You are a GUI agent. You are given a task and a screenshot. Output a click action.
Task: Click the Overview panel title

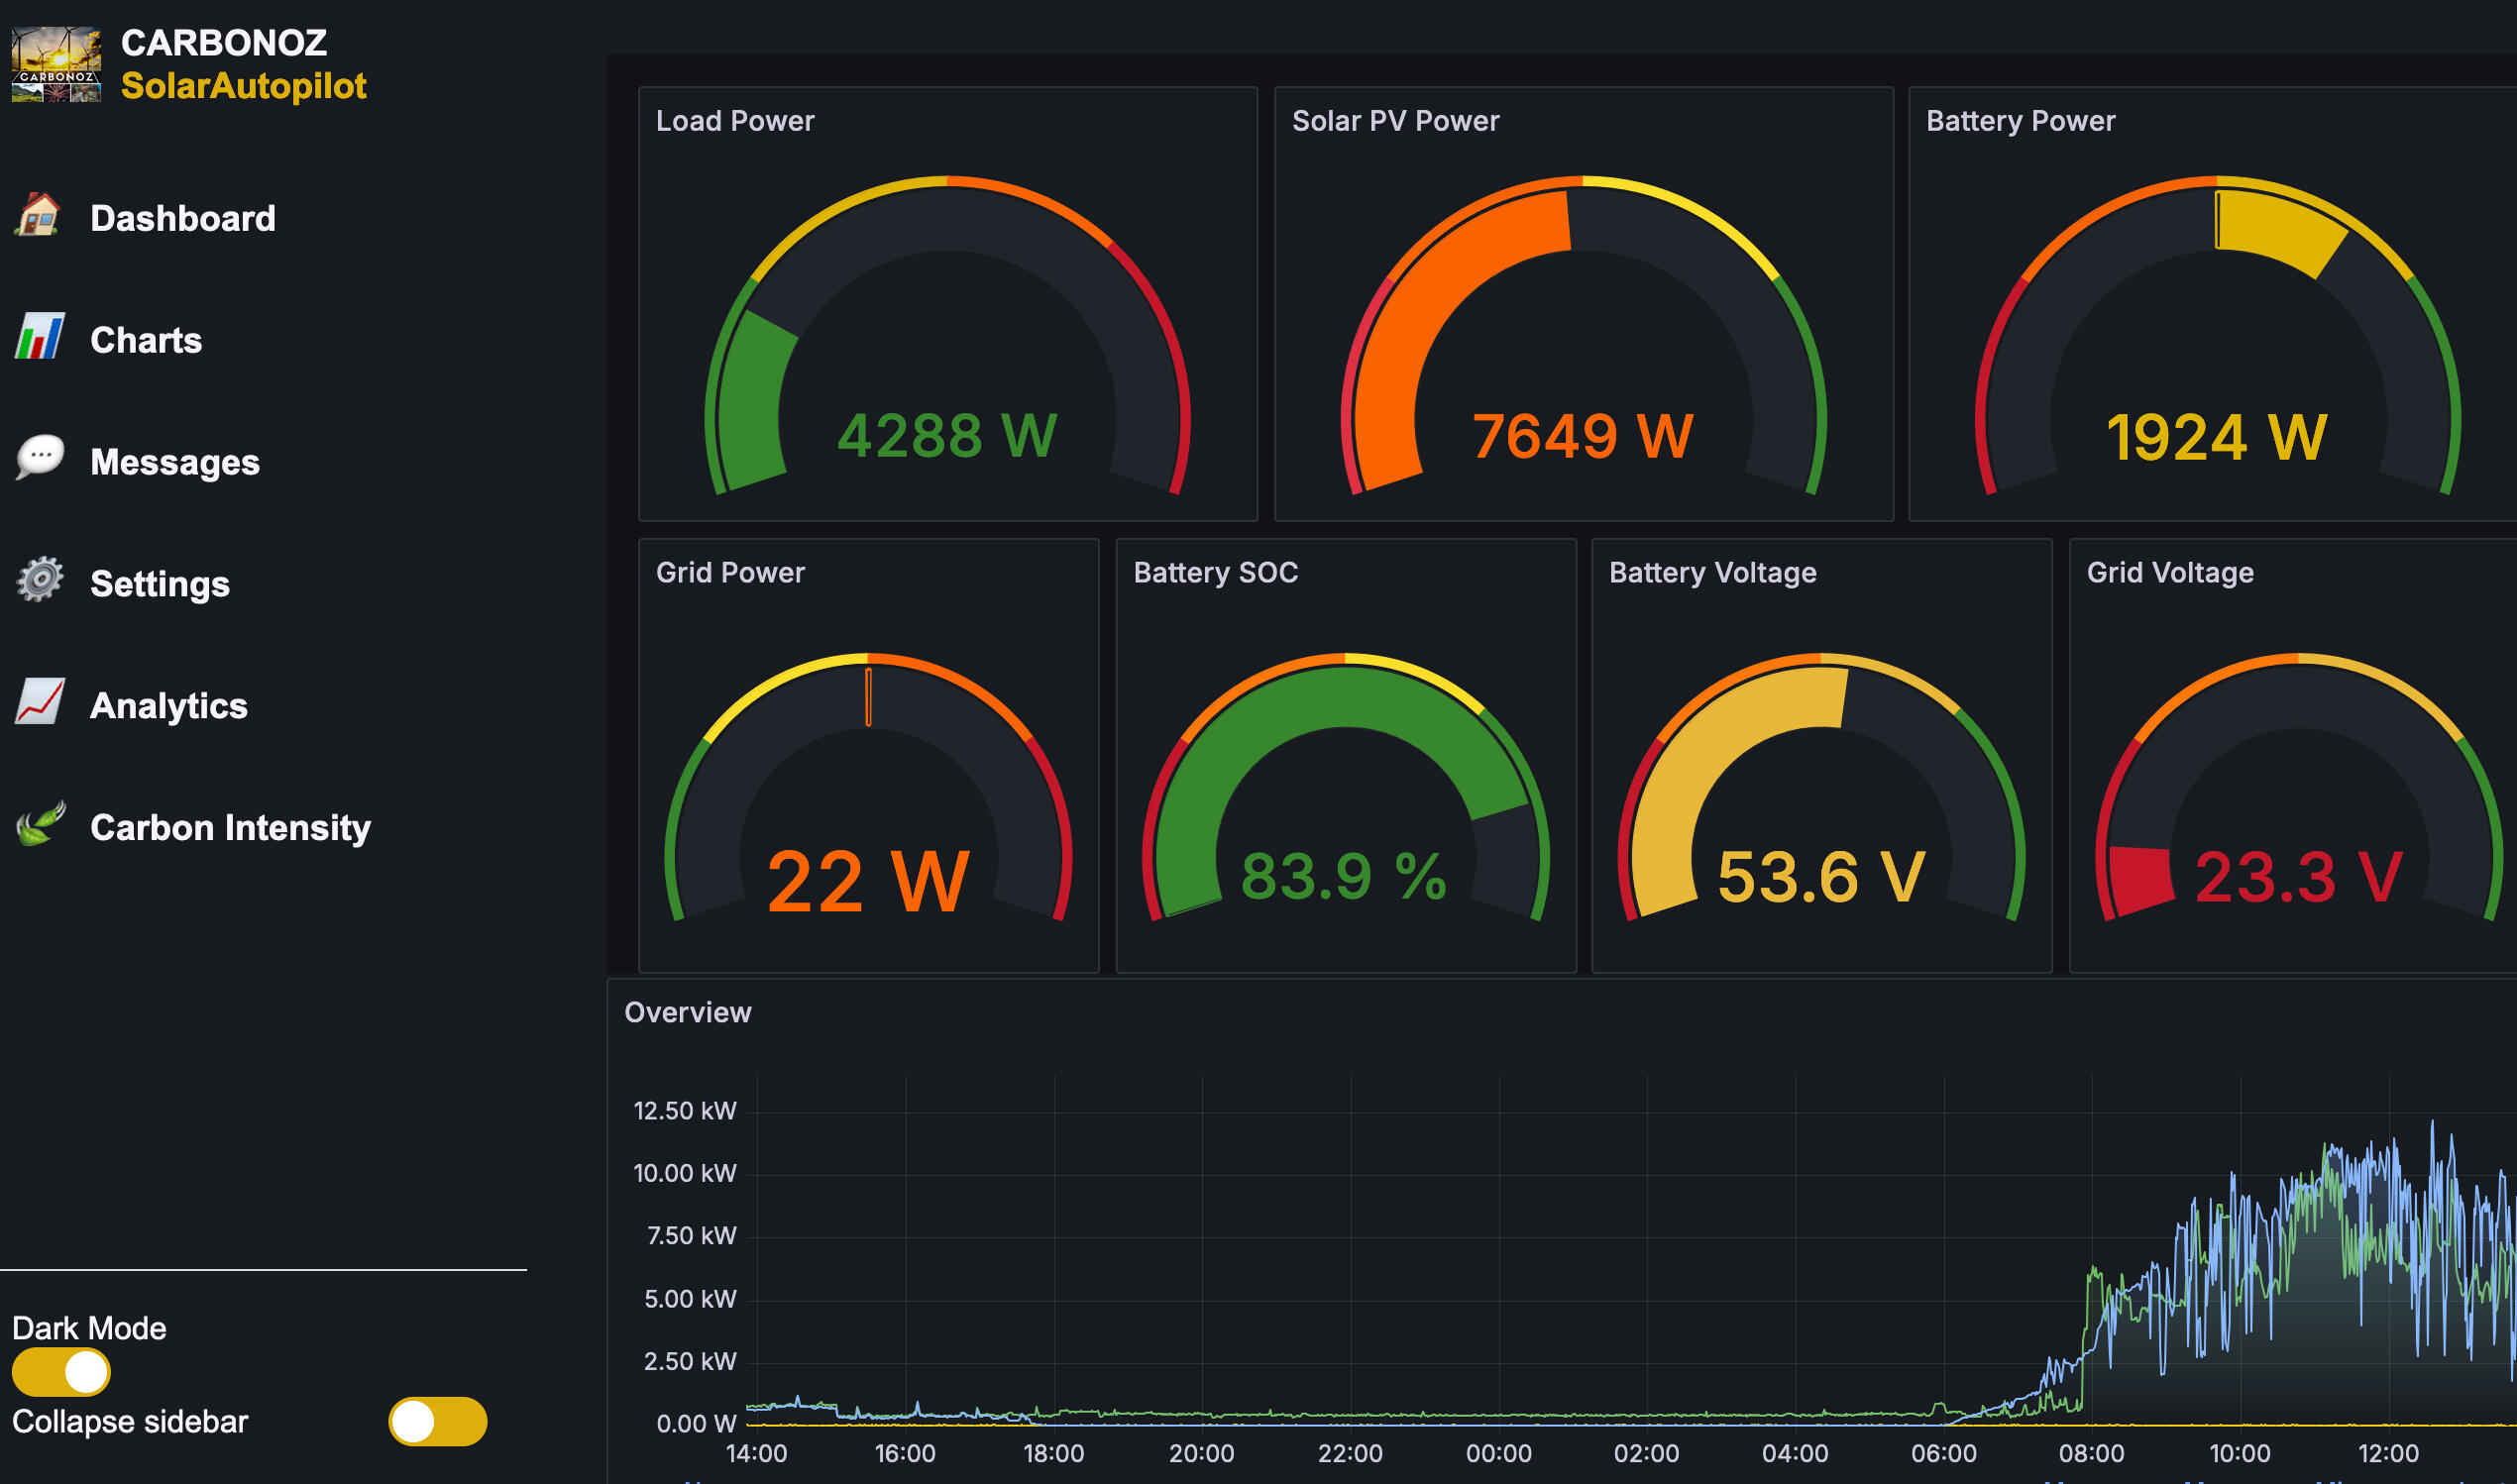coord(688,1011)
